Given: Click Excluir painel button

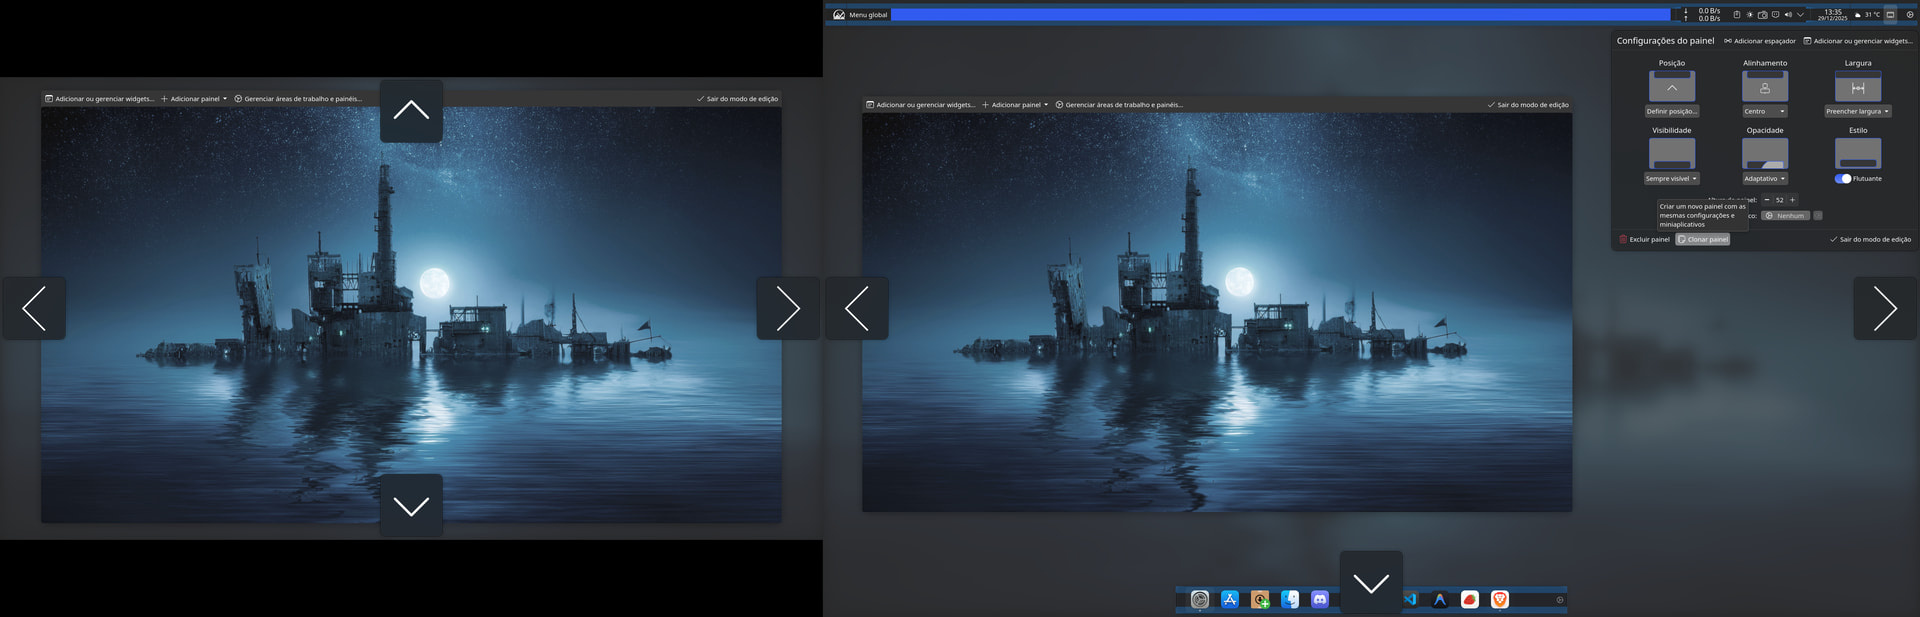Looking at the screenshot, I should point(1645,240).
